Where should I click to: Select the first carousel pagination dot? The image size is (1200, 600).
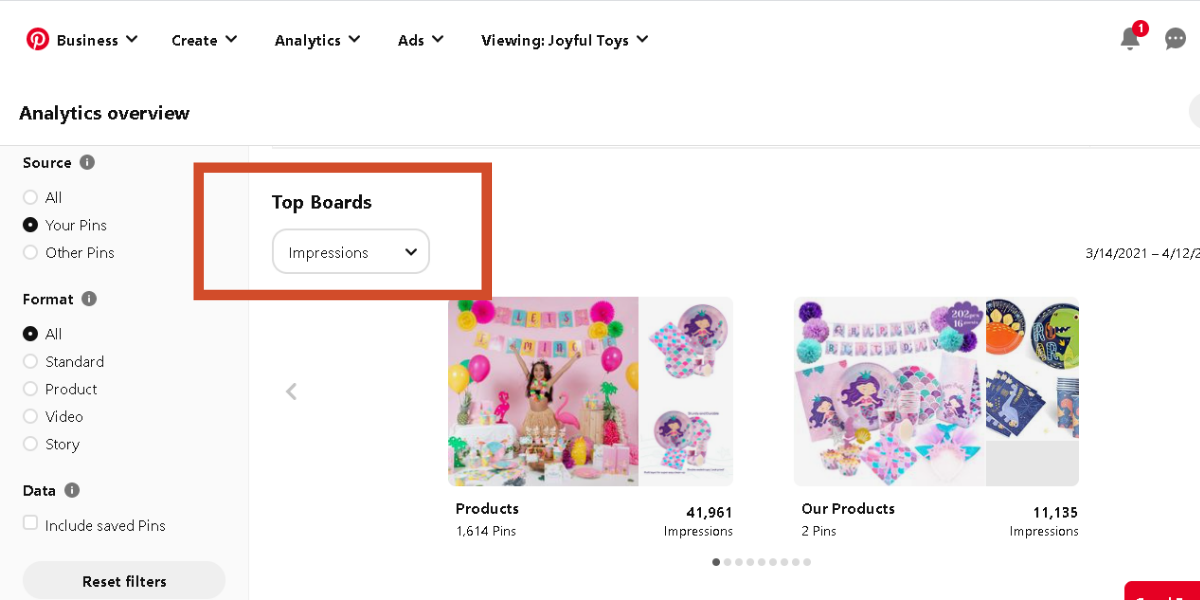(716, 562)
